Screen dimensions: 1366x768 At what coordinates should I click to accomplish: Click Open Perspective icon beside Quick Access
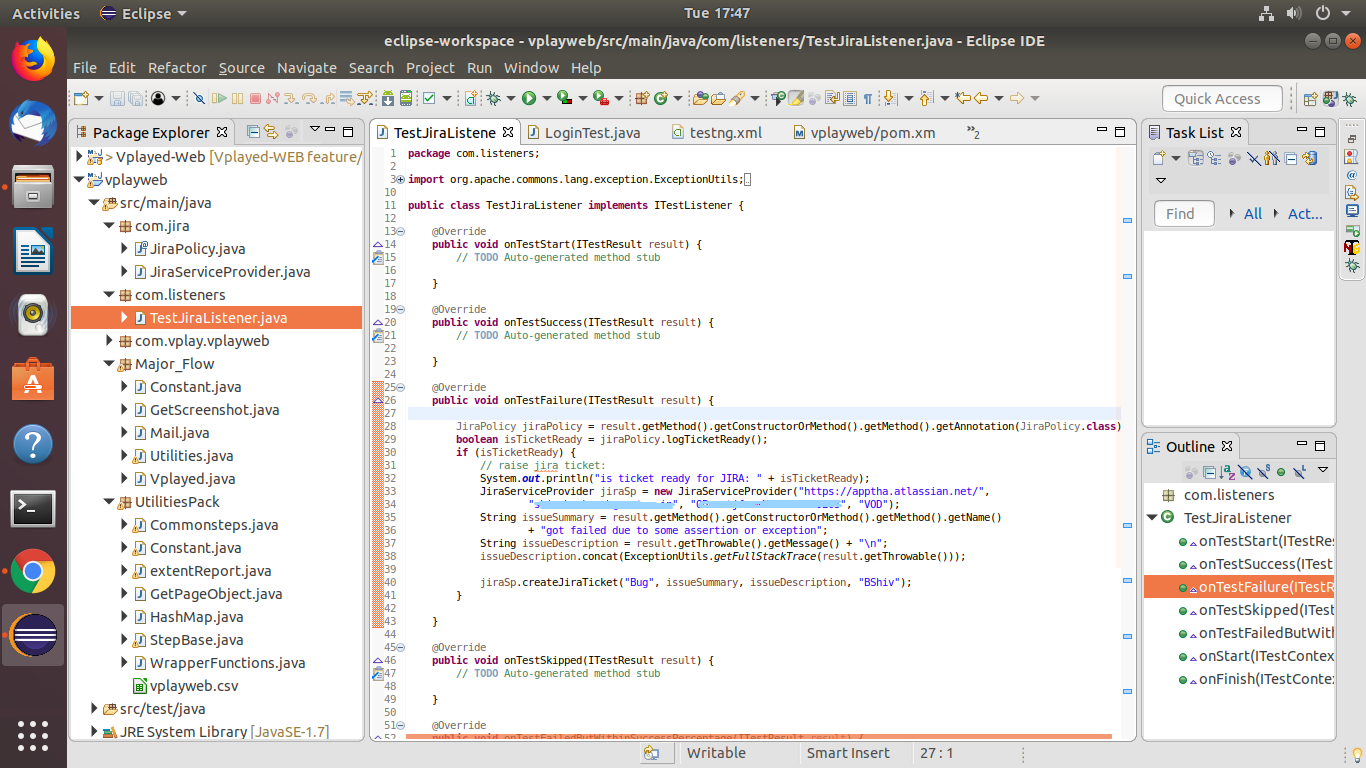click(1310, 98)
